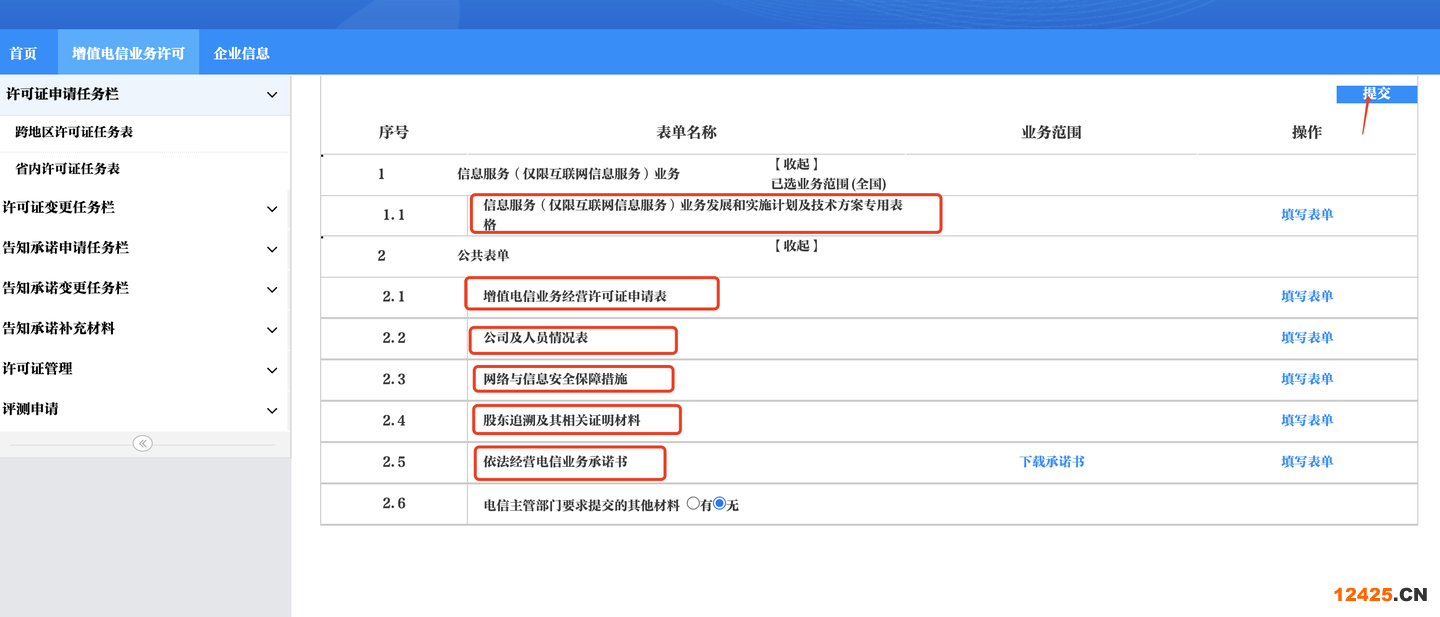Open 跨地区许可证任务表 in sidebar

pos(74,132)
